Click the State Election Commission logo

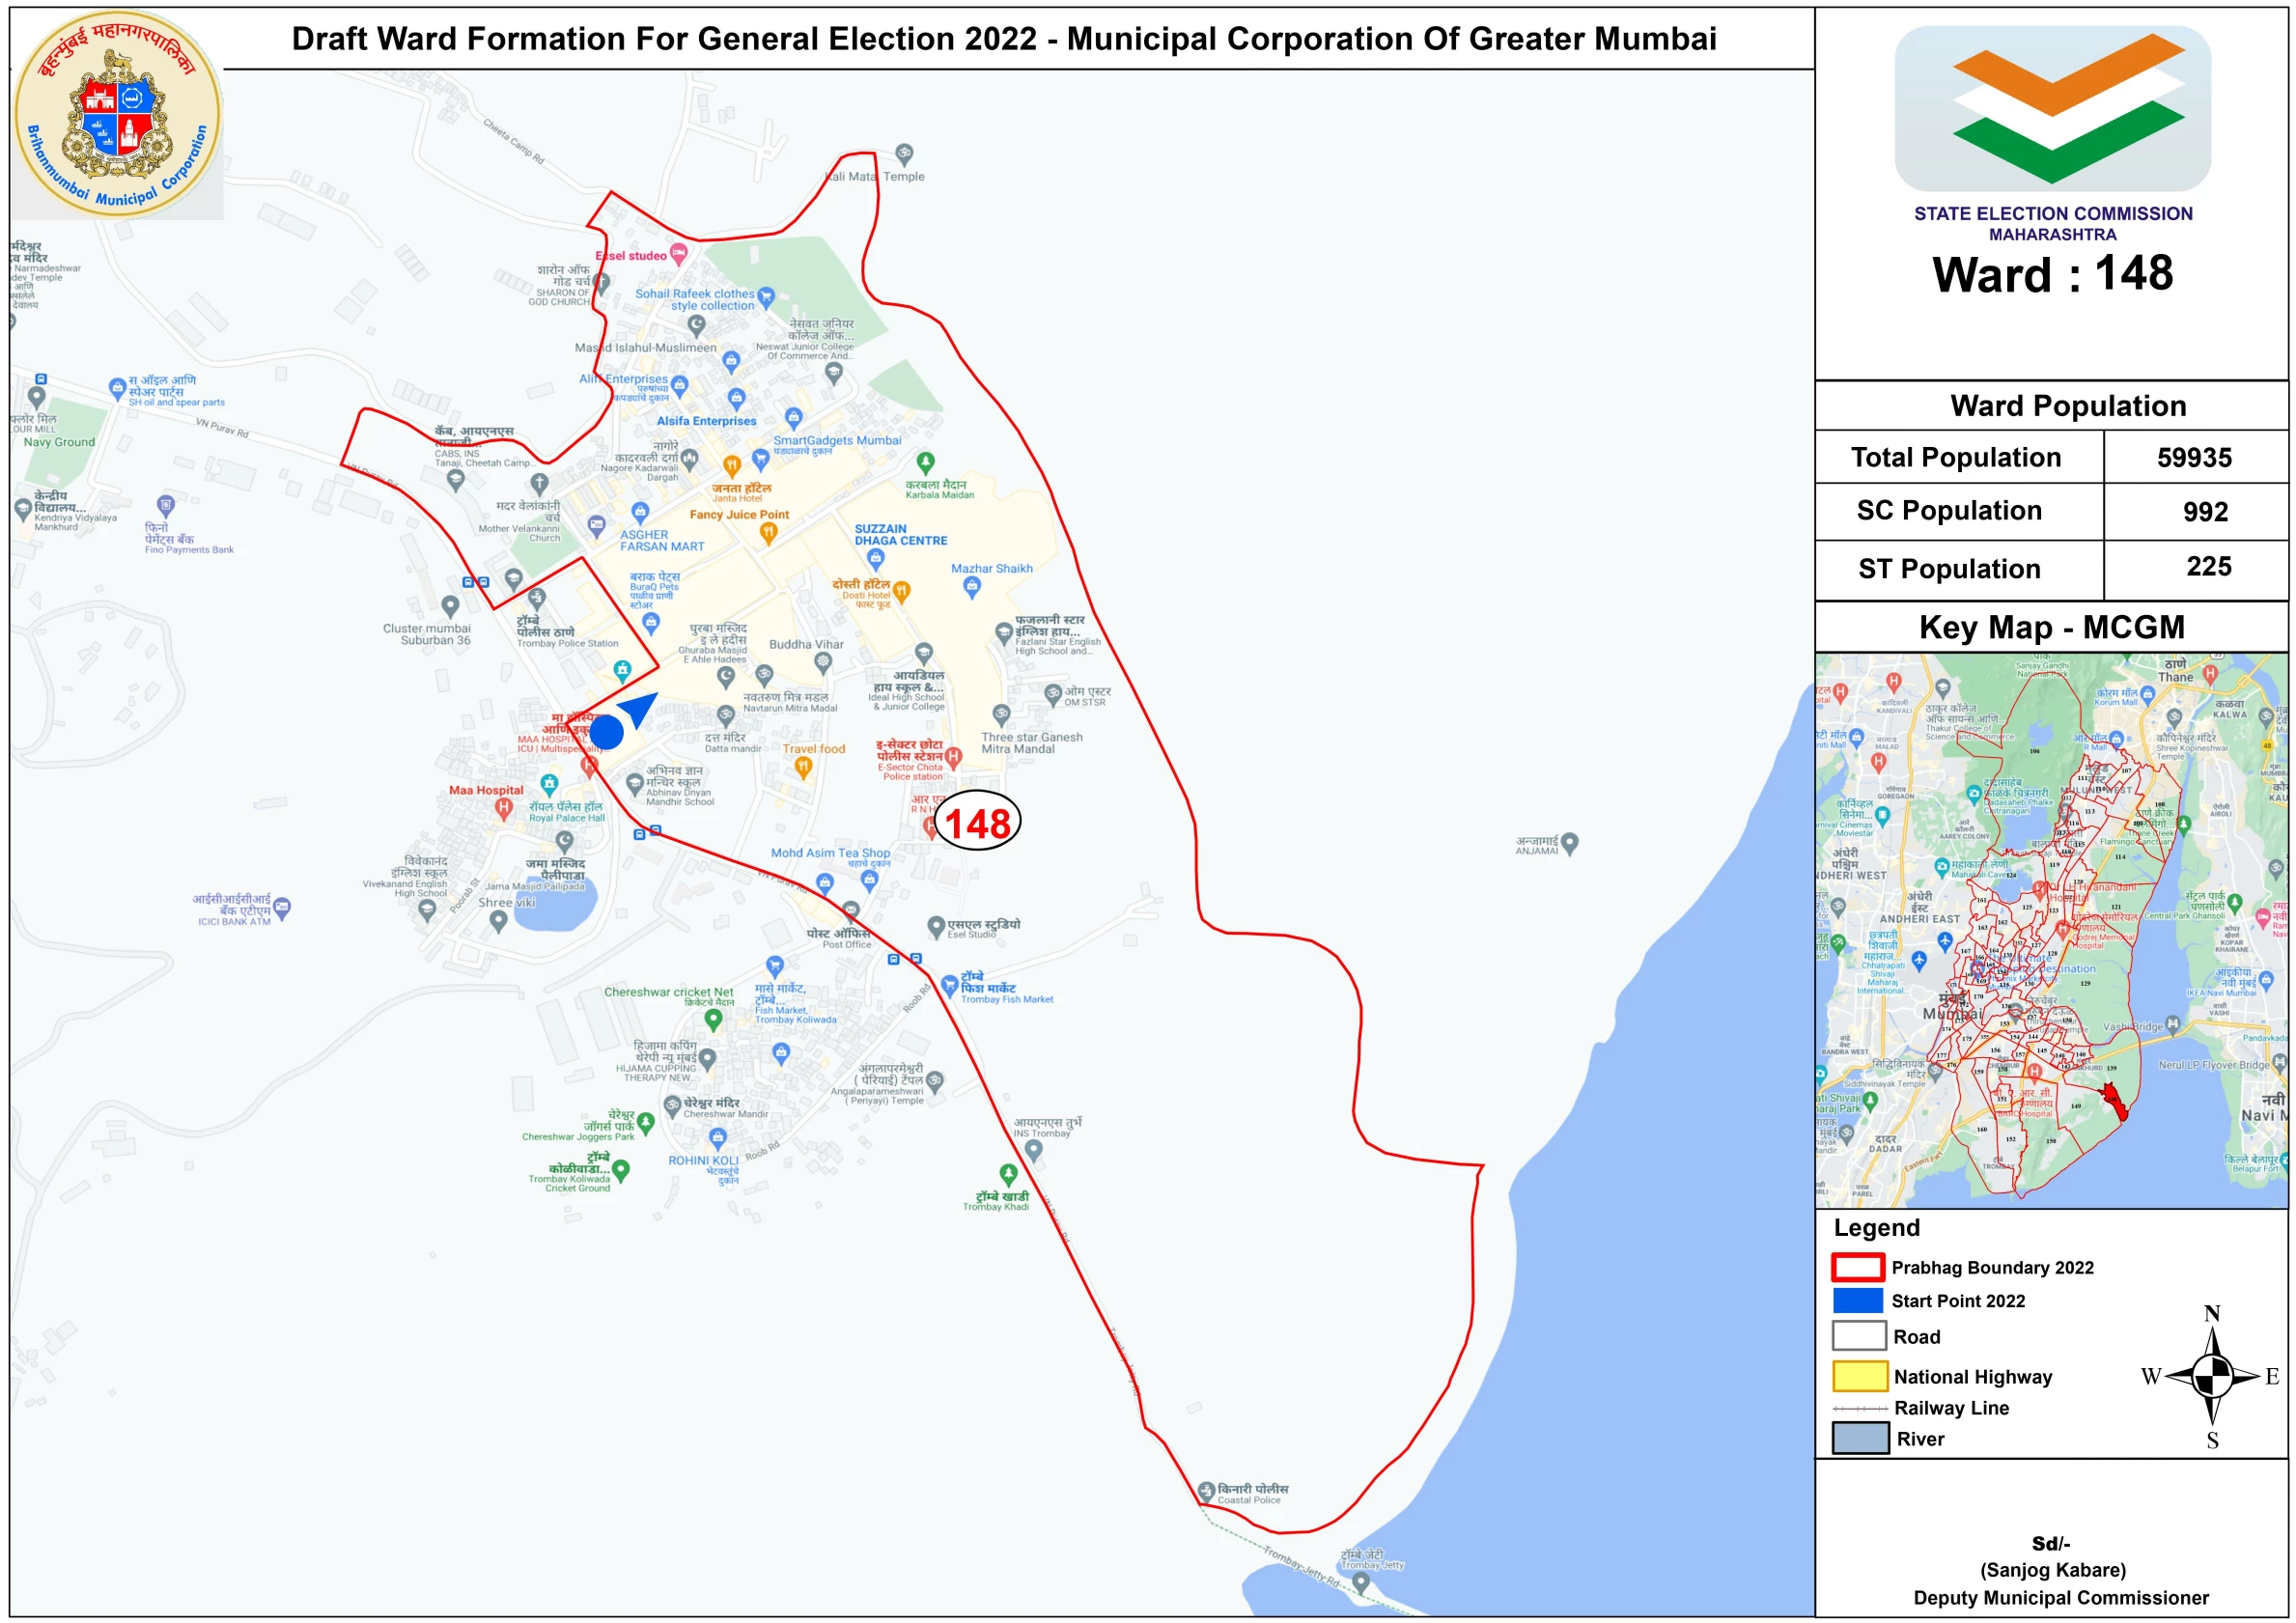point(2052,108)
